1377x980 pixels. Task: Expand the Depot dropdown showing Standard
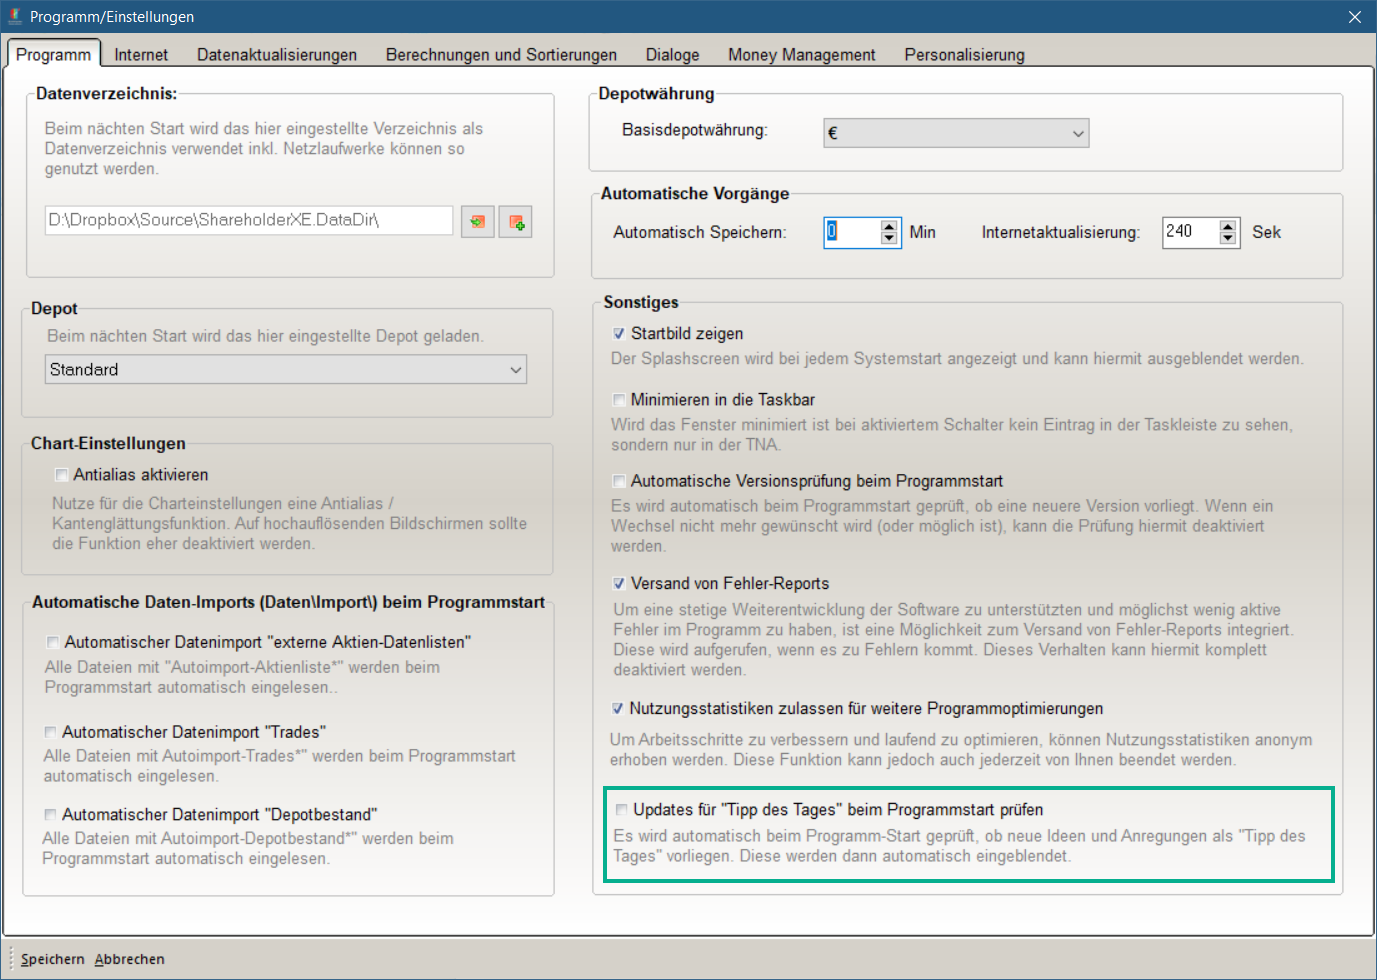(x=286, y=370)
